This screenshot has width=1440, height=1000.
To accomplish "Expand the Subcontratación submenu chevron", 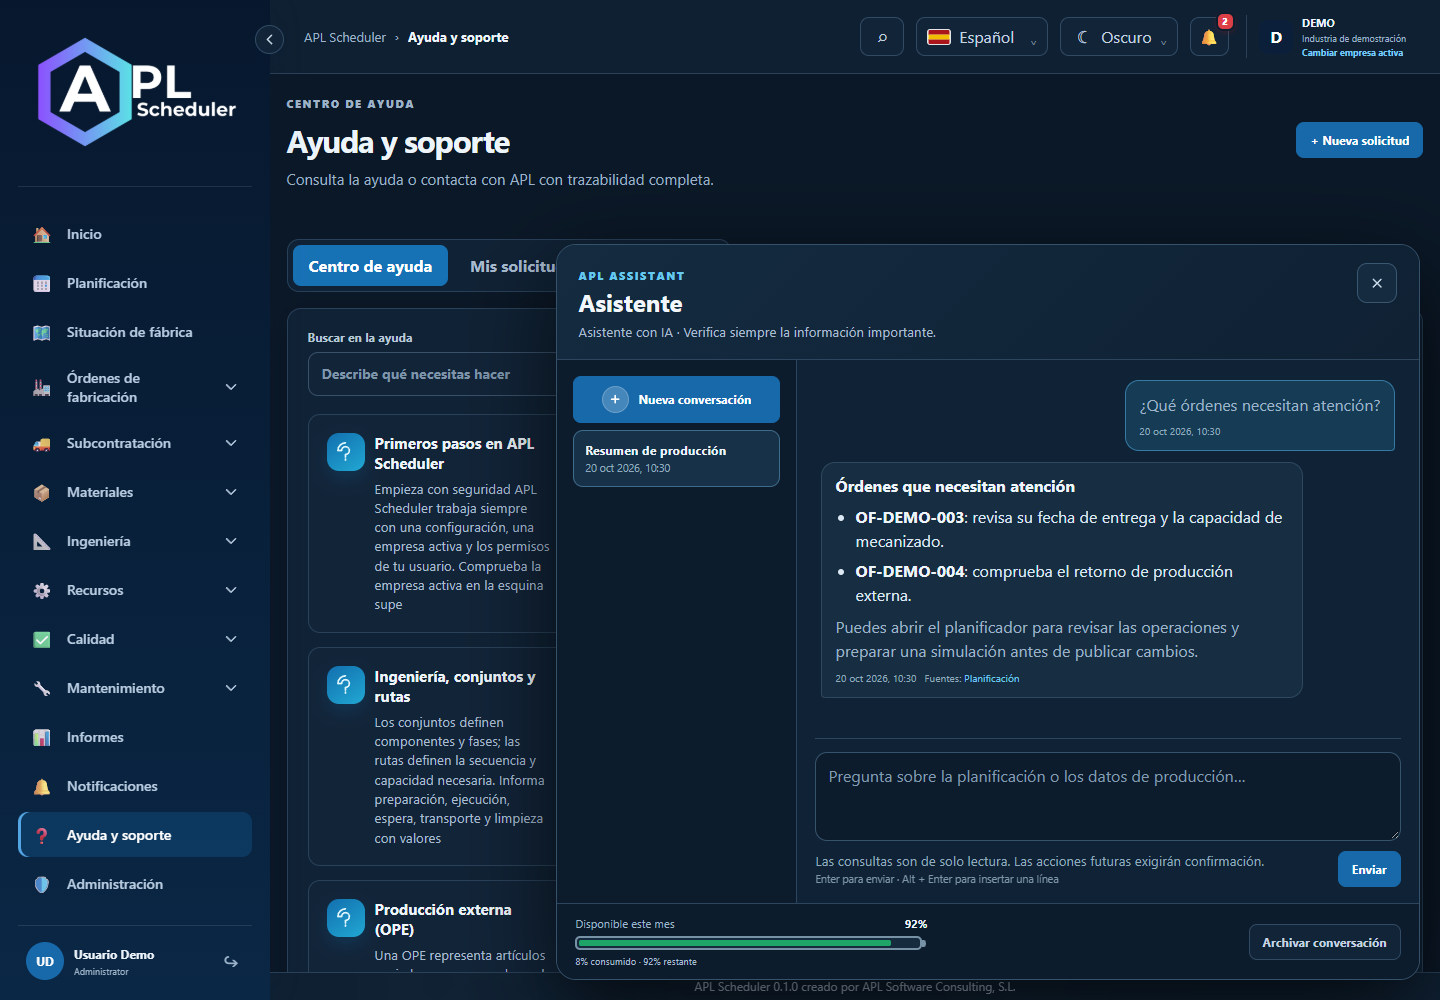I will [231, 443].
